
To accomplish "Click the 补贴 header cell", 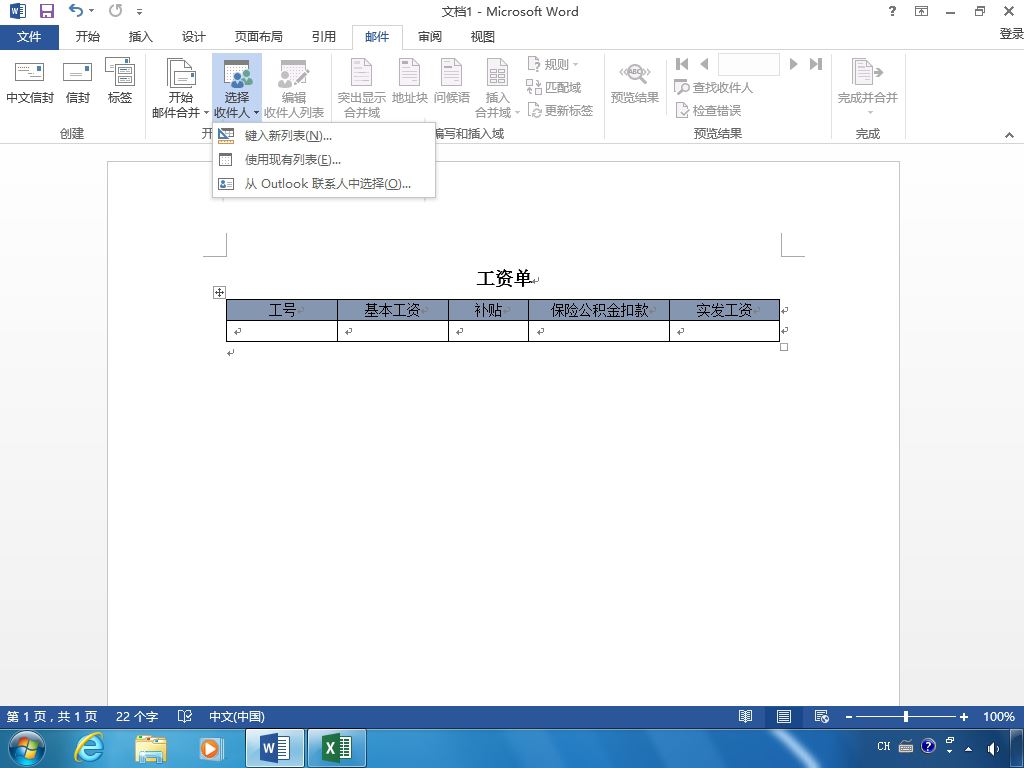I will pos(488,310).
